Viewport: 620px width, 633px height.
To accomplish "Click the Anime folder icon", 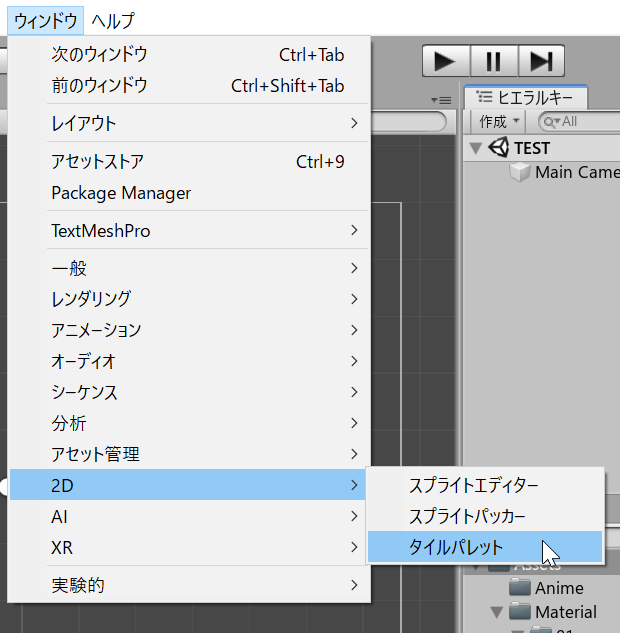I will [x=519, y=587].
